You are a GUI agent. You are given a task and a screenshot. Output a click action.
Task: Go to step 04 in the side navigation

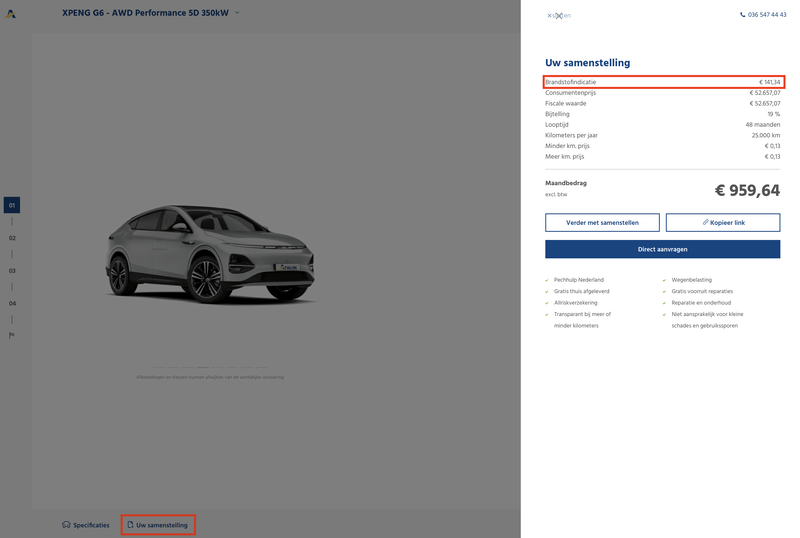[12, 303]
